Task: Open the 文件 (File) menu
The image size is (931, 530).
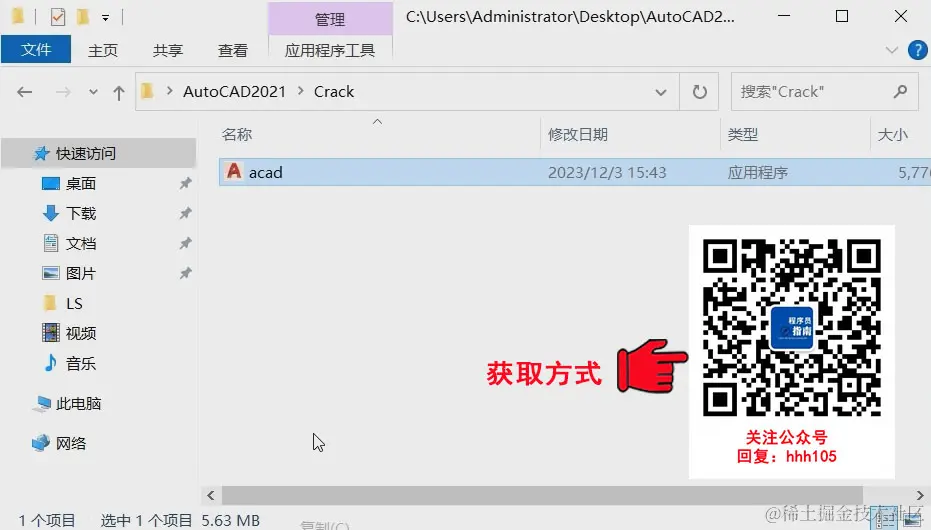Action: click(36, 50)
